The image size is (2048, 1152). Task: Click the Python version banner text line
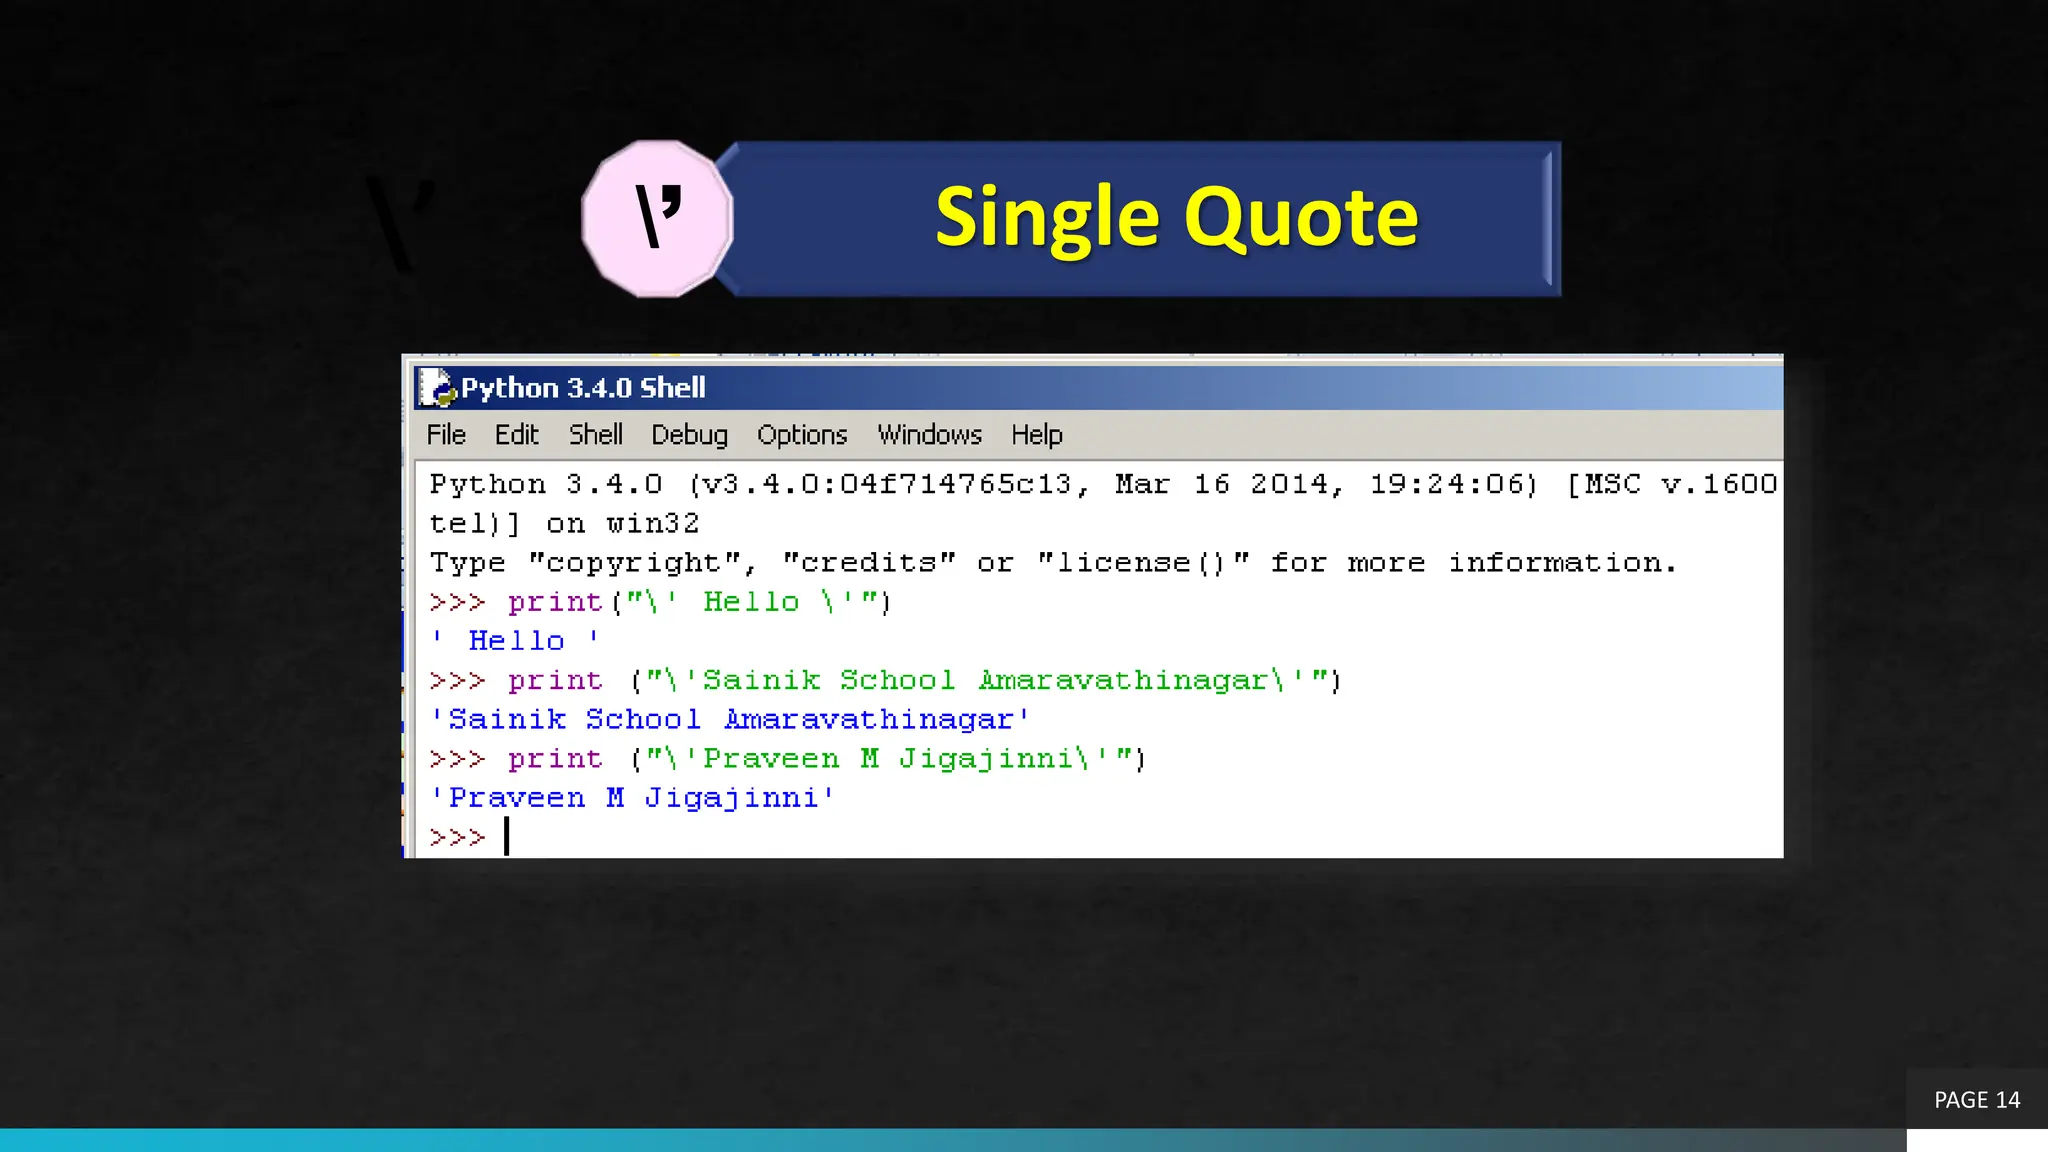point(1000,485)
